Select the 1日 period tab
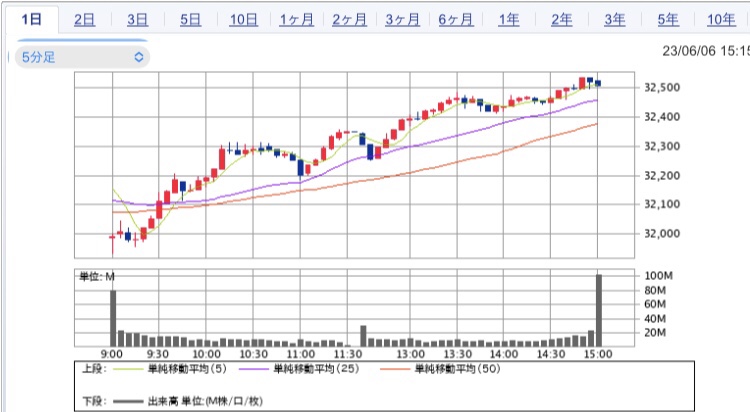This screenshot has width=750, height=412. [32, 20]
